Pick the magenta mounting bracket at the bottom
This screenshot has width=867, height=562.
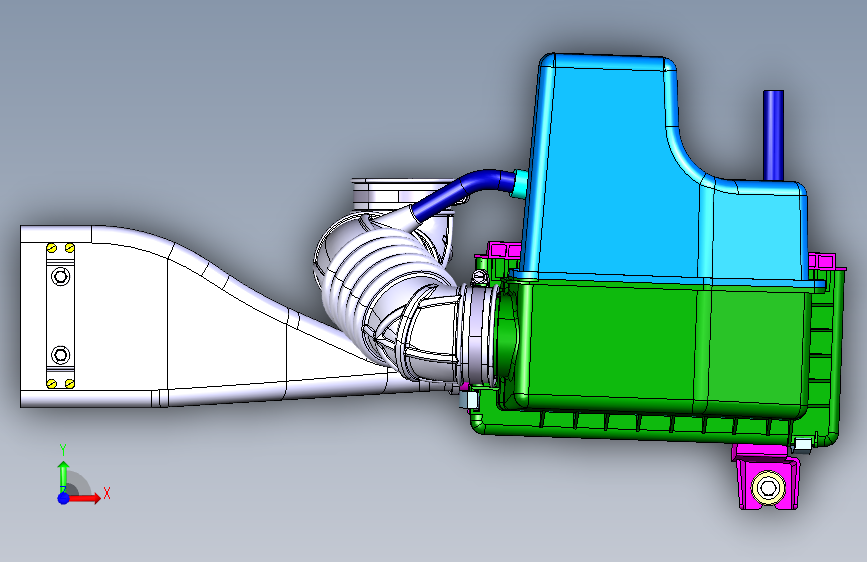click(x=766, y=477)
